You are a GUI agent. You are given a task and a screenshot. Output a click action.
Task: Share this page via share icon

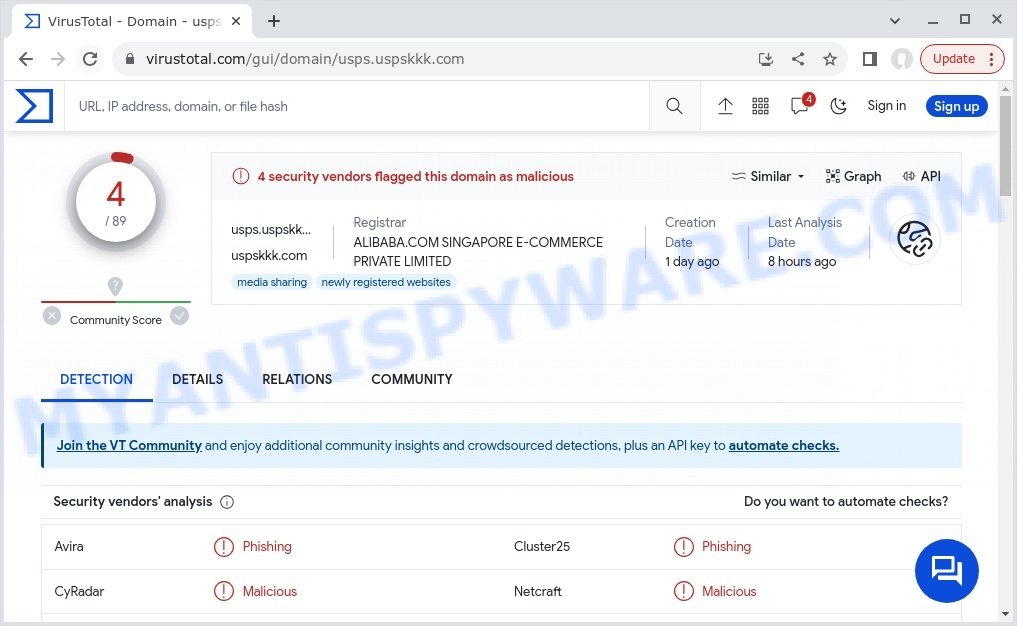tap(798, 59)
